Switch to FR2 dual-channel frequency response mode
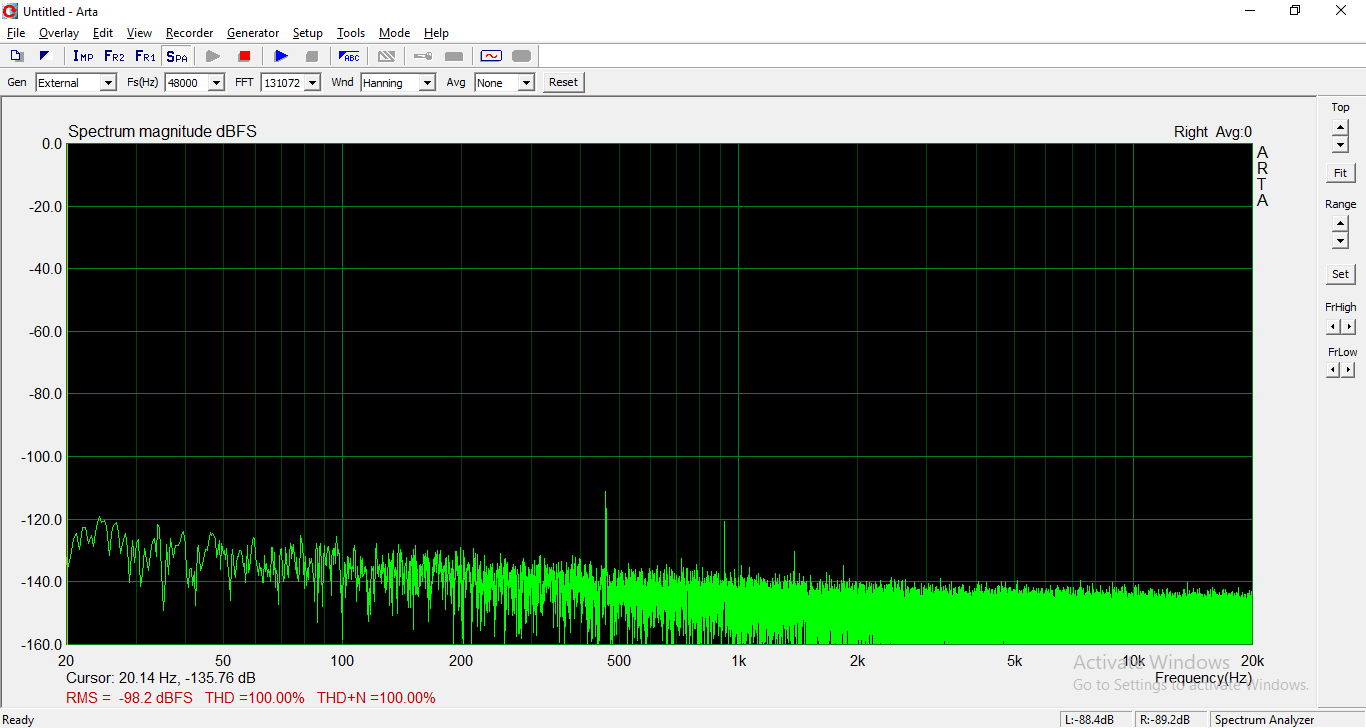 (114, 56)
